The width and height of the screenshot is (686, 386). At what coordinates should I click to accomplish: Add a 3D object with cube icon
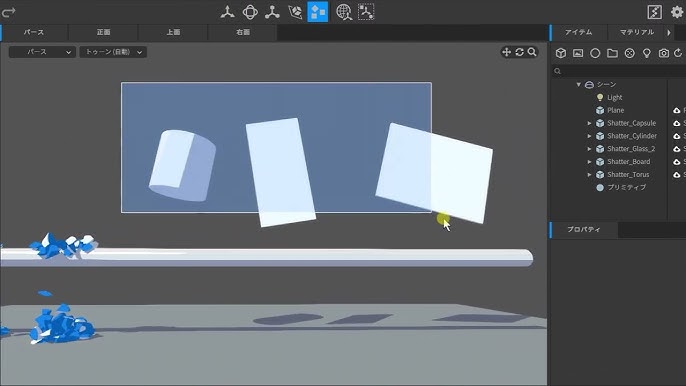coord(561,53)
